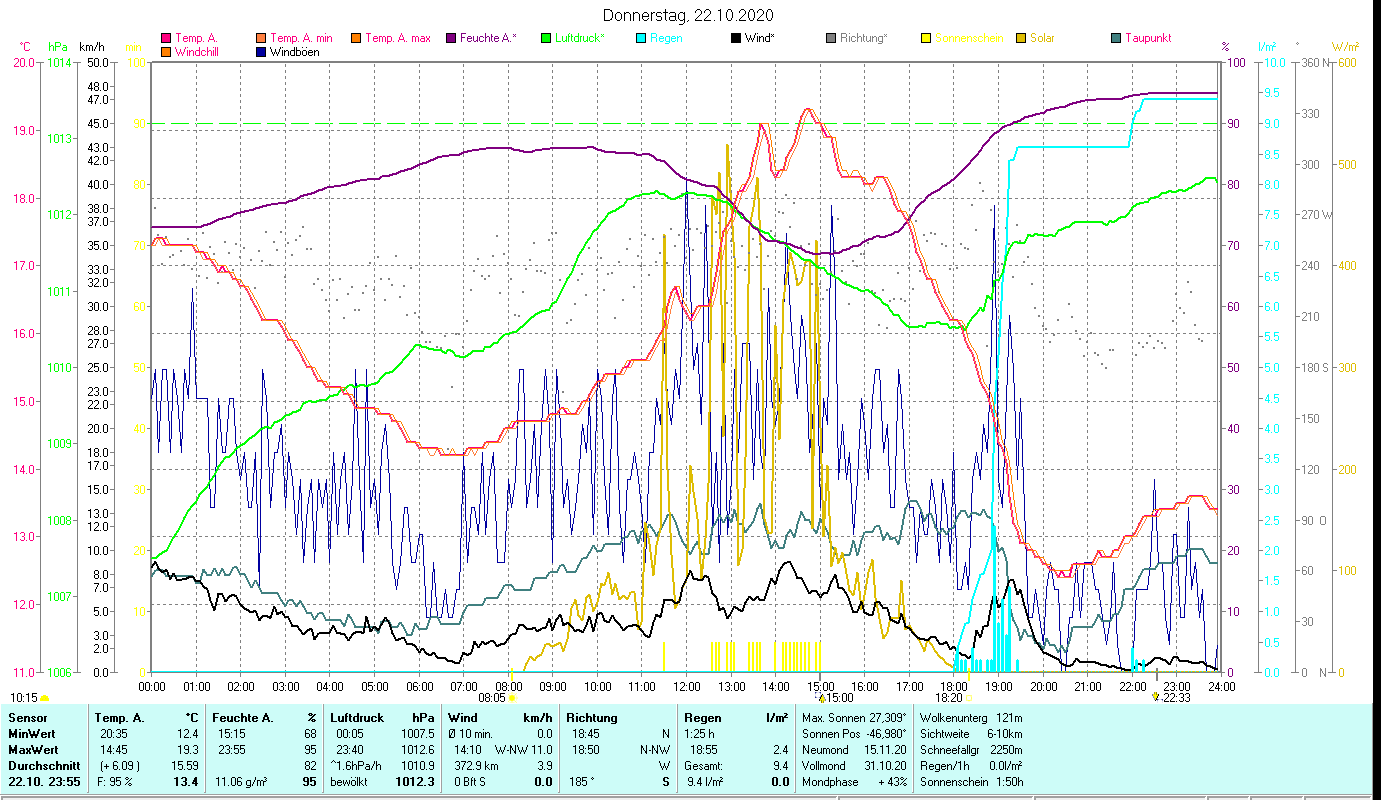Click the sun icon next to 10:15
1381x800 pixels.
(x=44, y=698)
